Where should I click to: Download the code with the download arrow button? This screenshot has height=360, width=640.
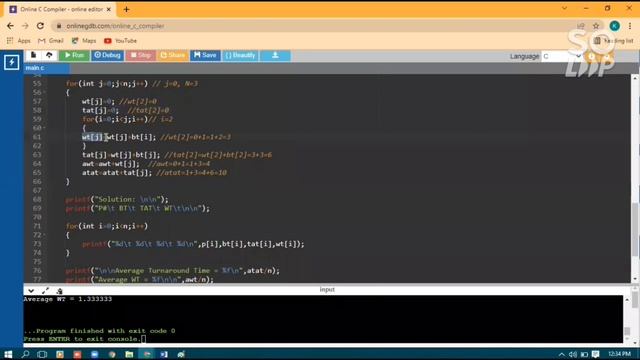coord(275,55)
